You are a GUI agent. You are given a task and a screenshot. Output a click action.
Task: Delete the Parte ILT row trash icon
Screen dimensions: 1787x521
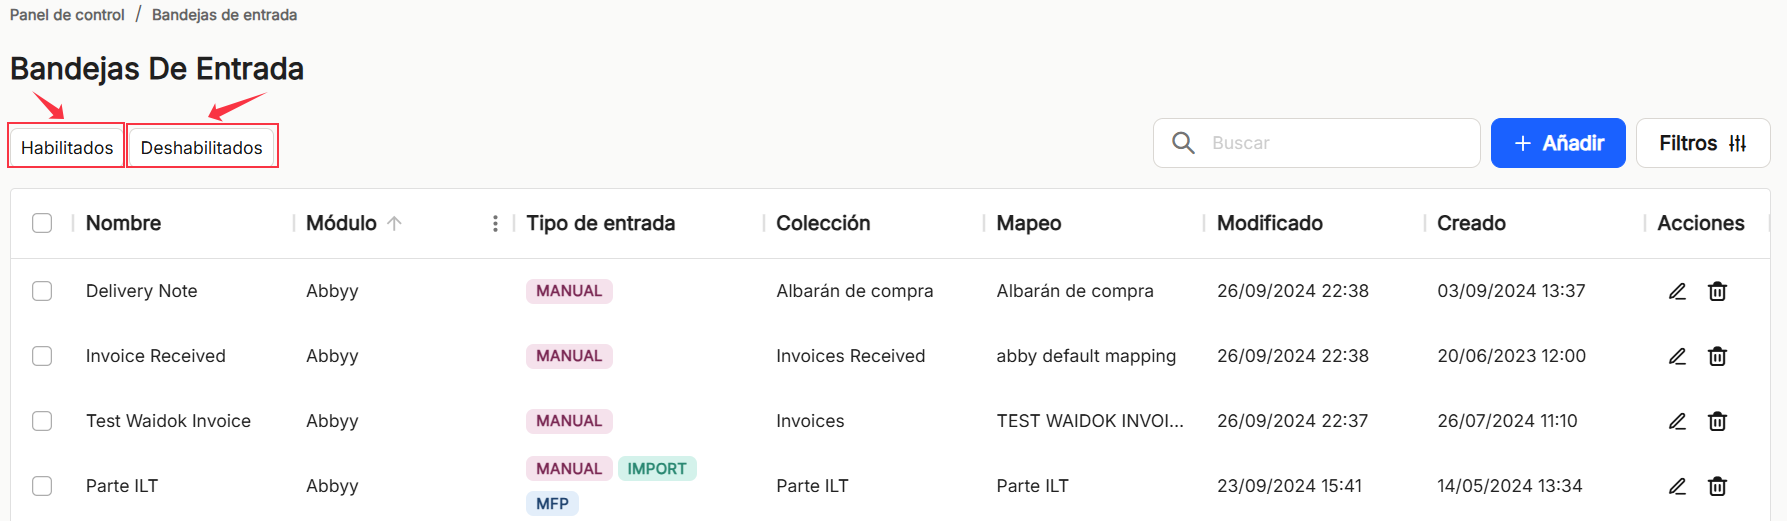coord(1717,486)
